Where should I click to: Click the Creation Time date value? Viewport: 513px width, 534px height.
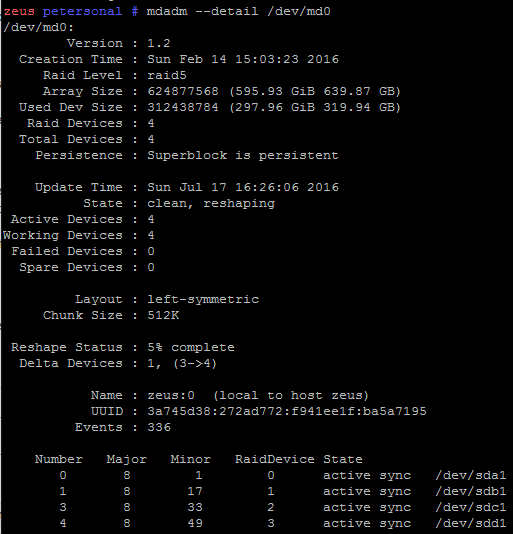pyautogui.click(x=243, y=59)
